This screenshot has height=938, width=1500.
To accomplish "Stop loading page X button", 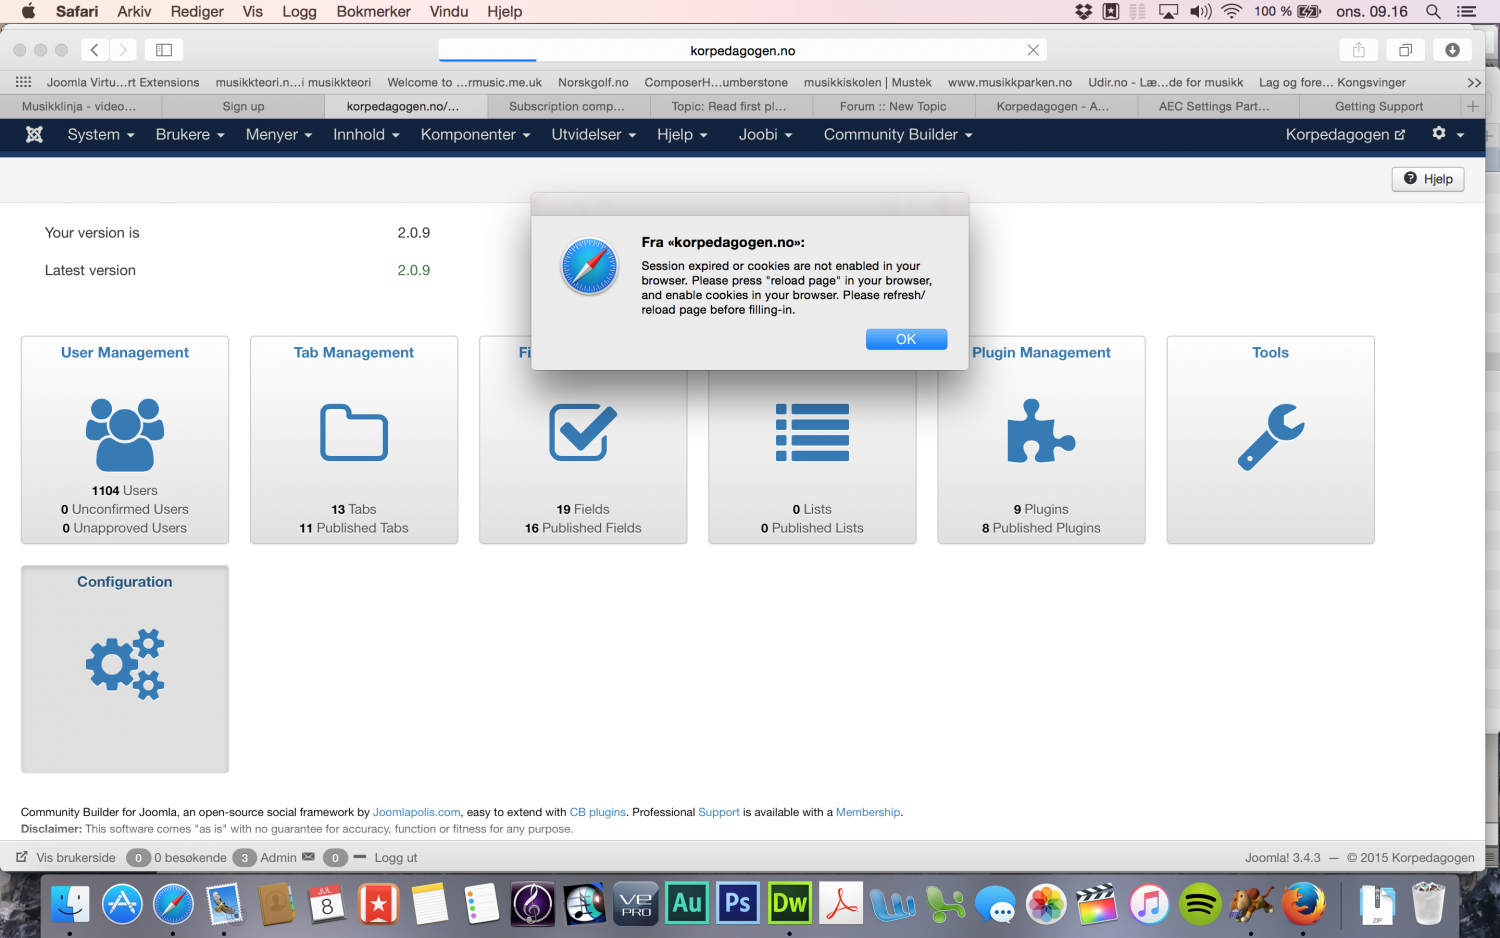I will tap(1033, 50).
